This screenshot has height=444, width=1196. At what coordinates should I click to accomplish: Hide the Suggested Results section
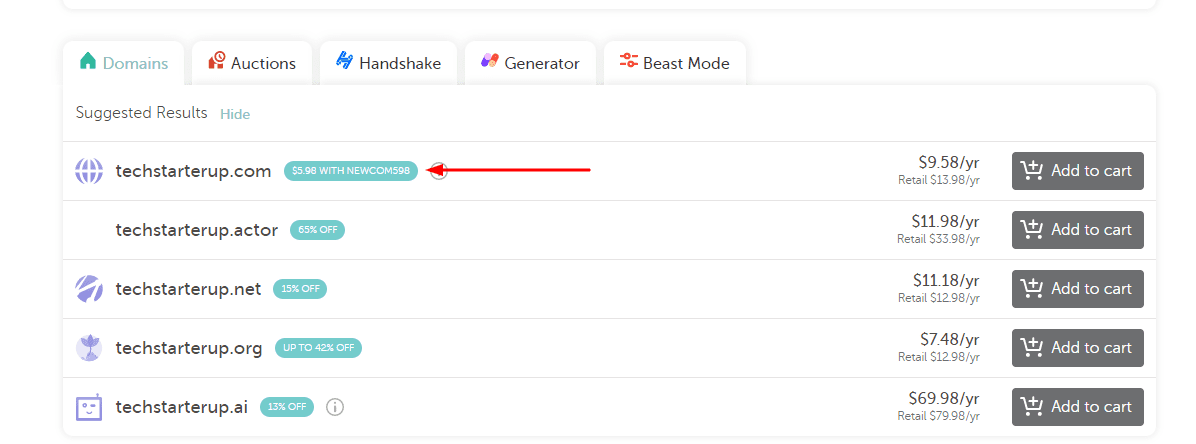point(235,114)
